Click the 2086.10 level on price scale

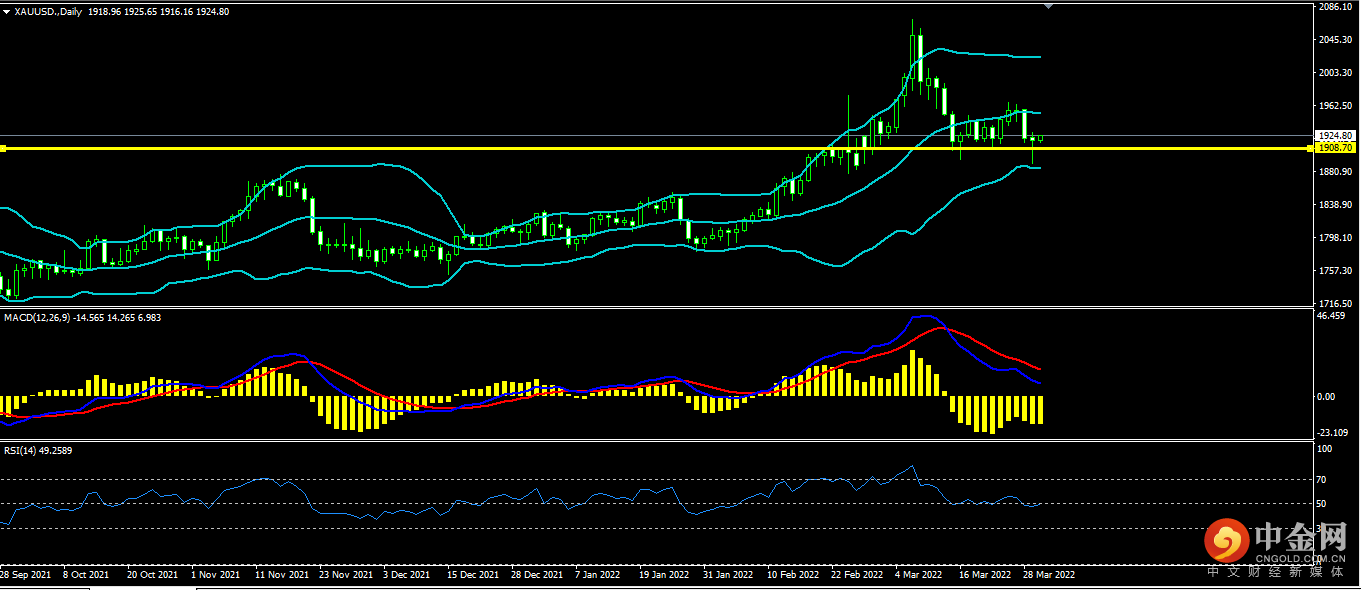[1335, 7]
